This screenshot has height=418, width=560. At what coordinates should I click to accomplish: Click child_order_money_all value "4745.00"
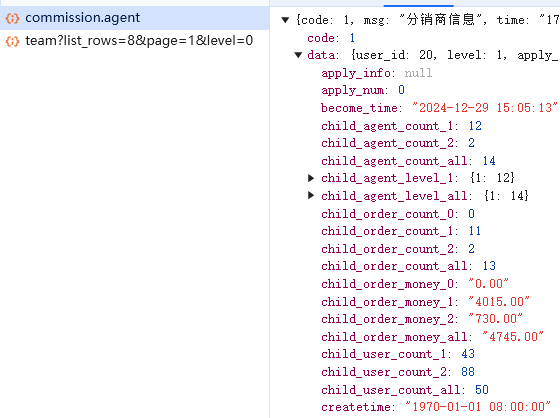[513, 337]
